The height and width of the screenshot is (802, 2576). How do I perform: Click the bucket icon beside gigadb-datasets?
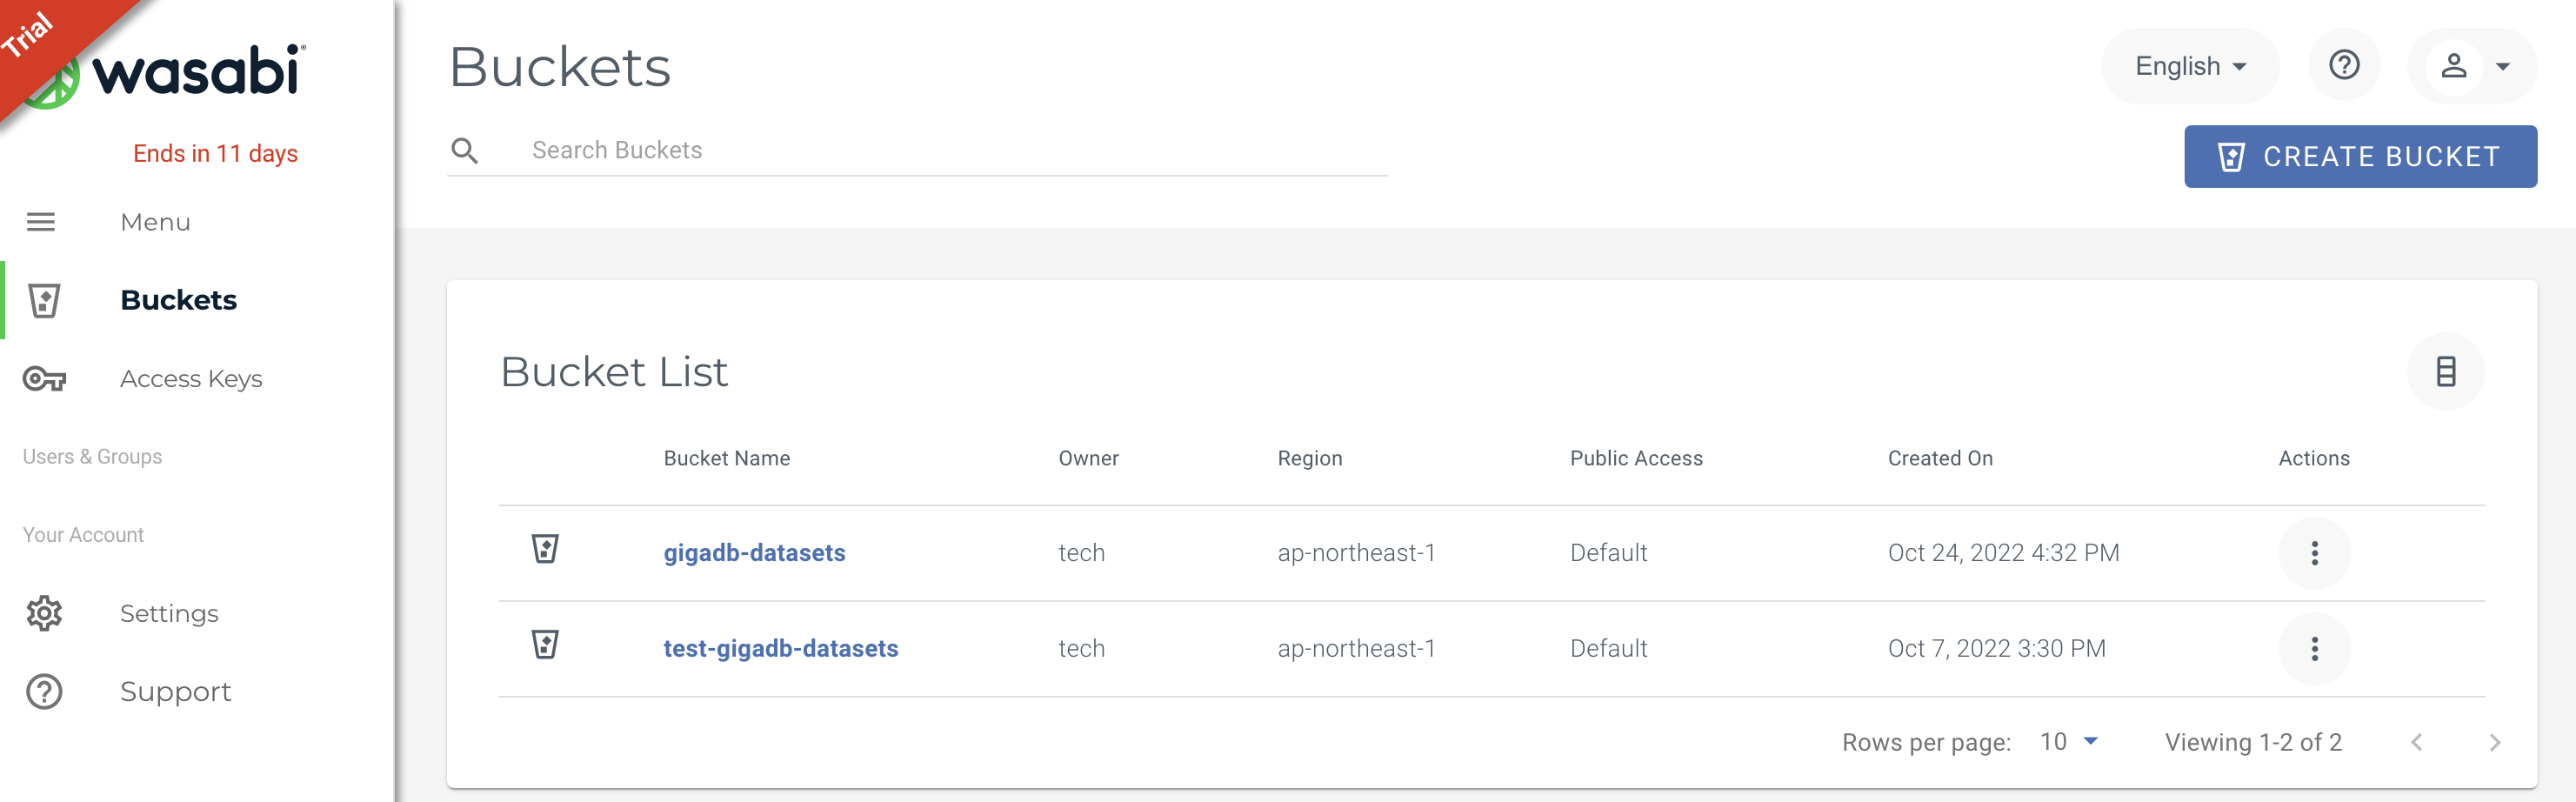tap(547, 548)
